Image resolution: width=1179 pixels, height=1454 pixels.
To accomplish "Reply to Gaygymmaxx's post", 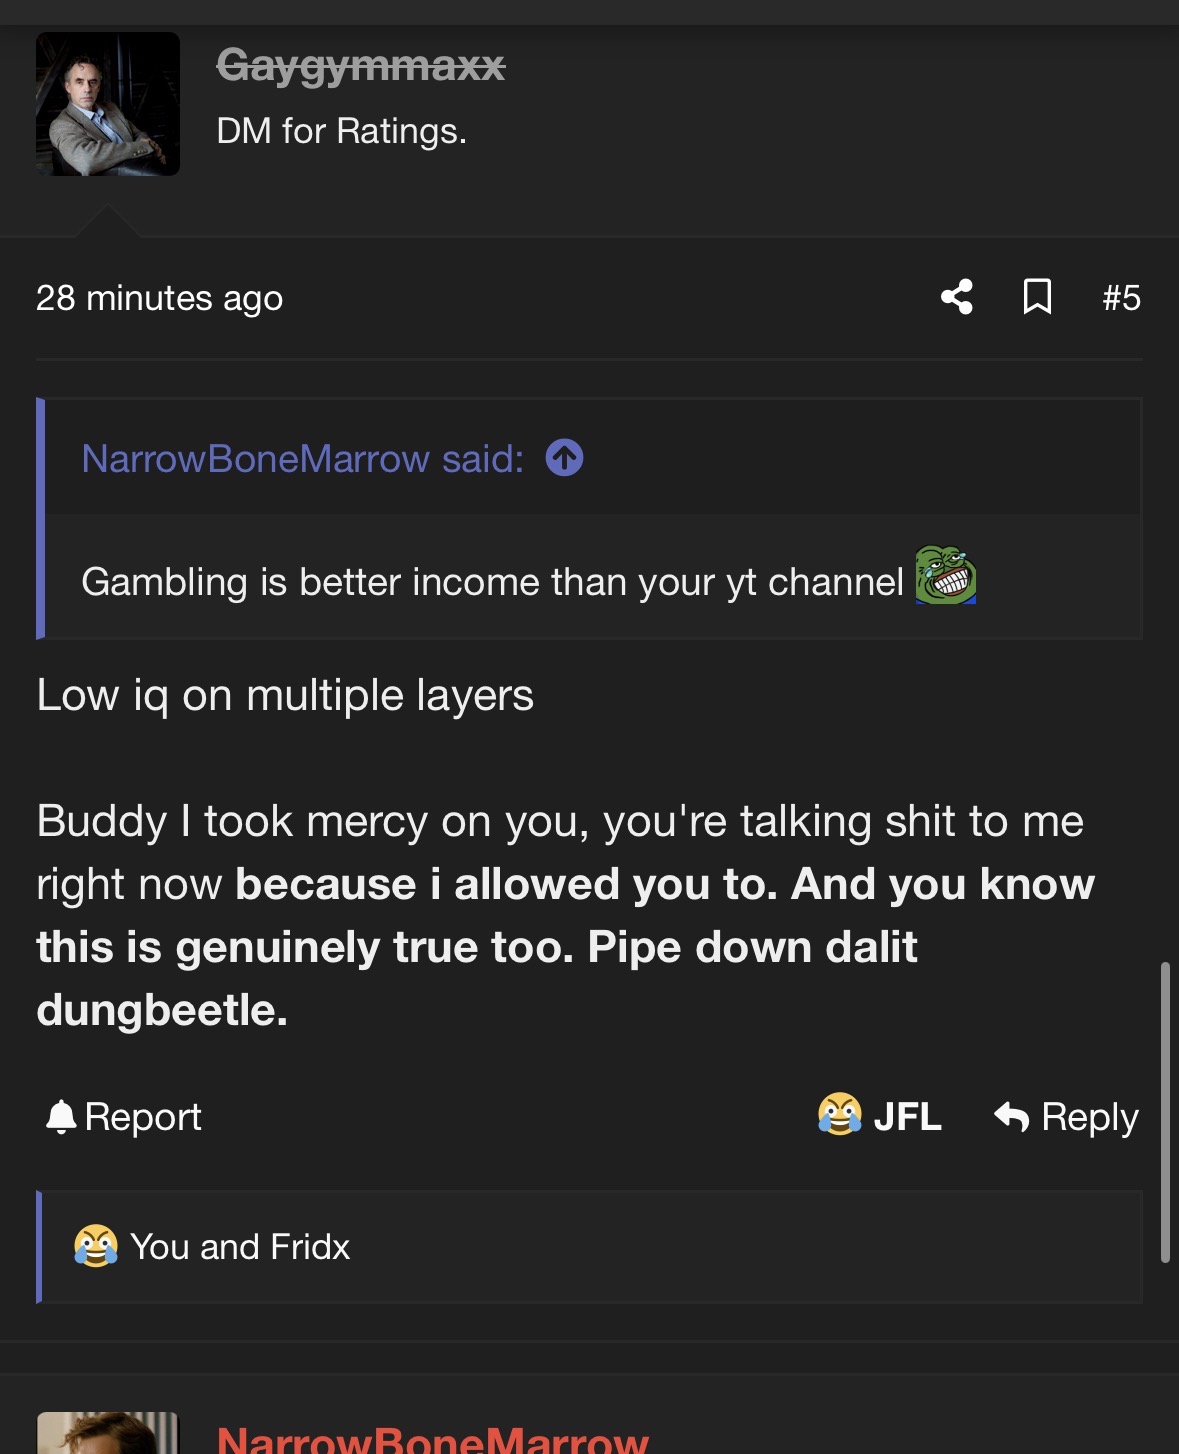I will (x=1067, y=1116).
